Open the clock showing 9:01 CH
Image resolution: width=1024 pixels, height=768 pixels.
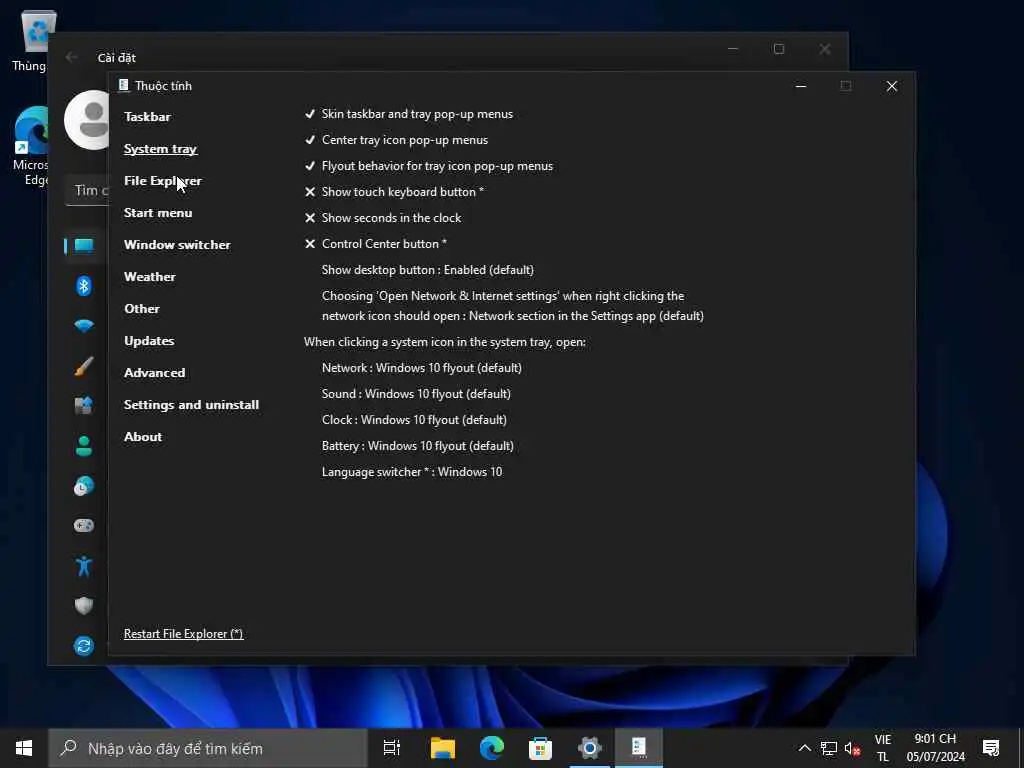pos(935,748)
